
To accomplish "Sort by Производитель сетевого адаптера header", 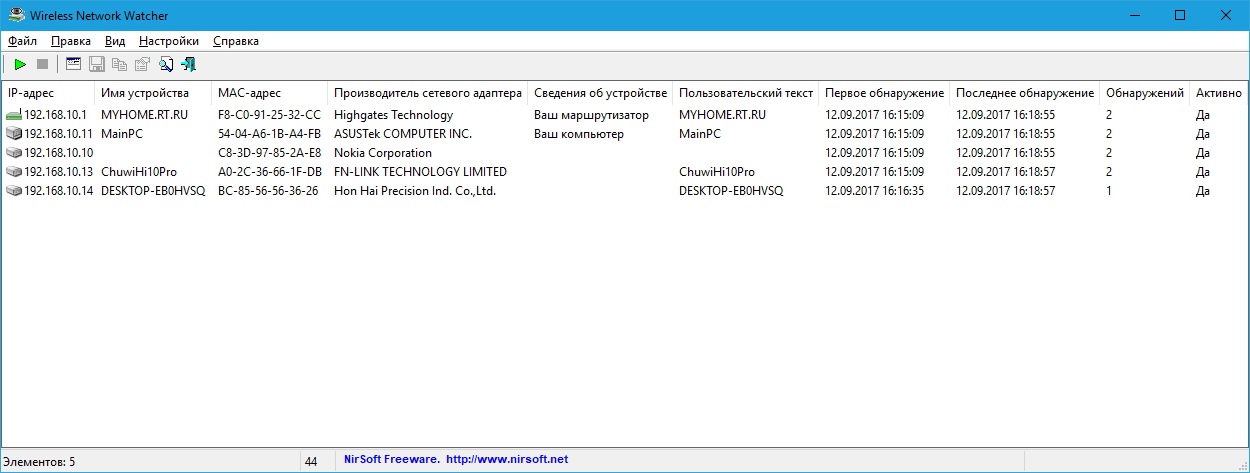I will [x=428, y=93].
